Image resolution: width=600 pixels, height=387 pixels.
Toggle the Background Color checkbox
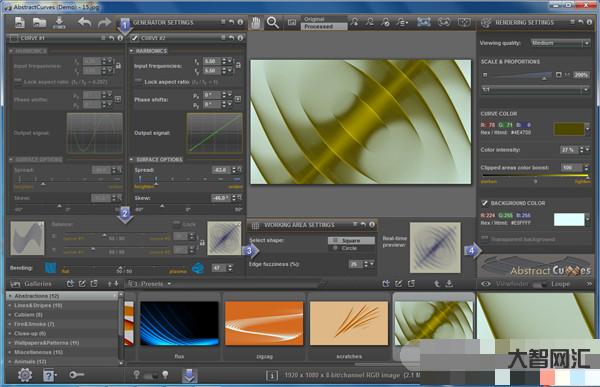tap(484, 203)
